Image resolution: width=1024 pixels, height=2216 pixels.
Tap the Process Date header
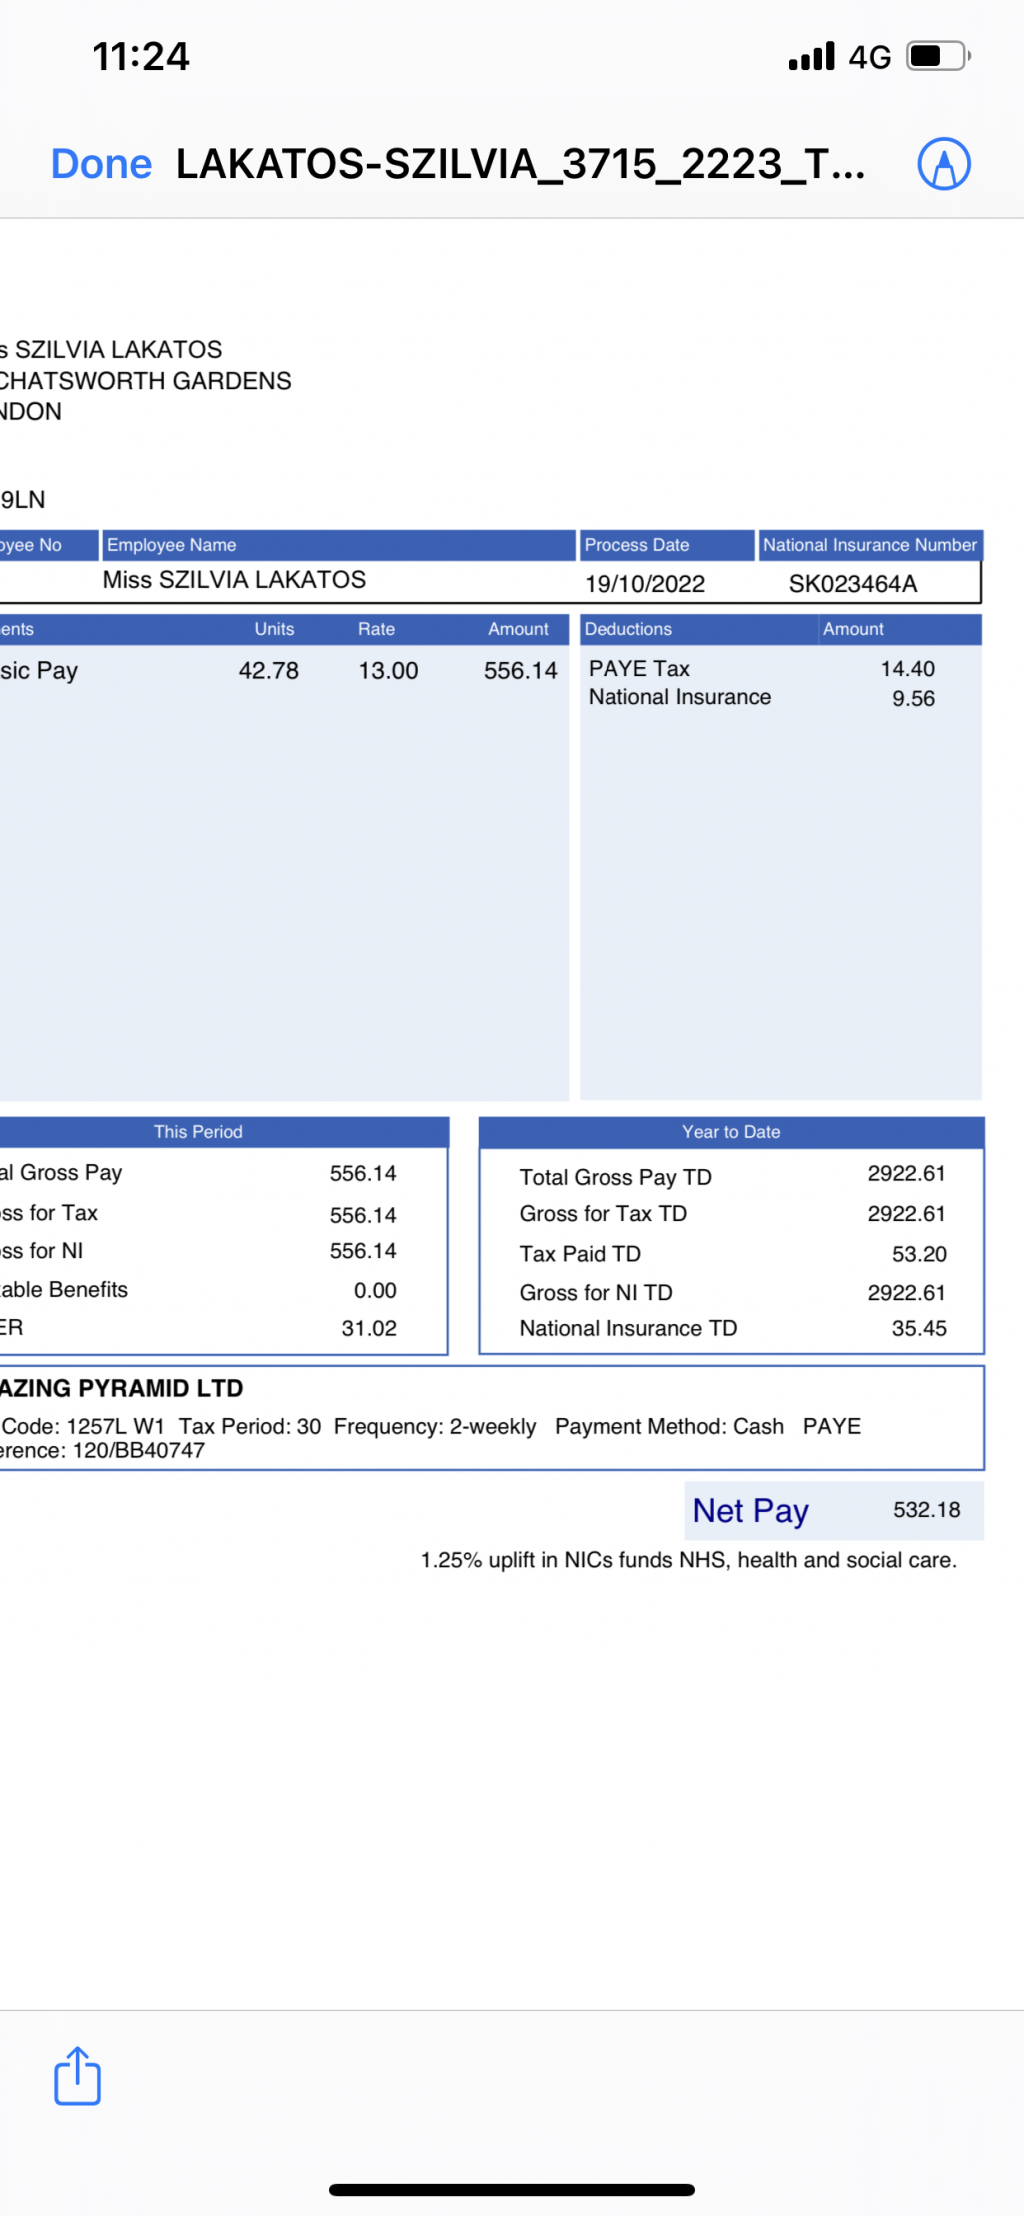coord(637,545)
